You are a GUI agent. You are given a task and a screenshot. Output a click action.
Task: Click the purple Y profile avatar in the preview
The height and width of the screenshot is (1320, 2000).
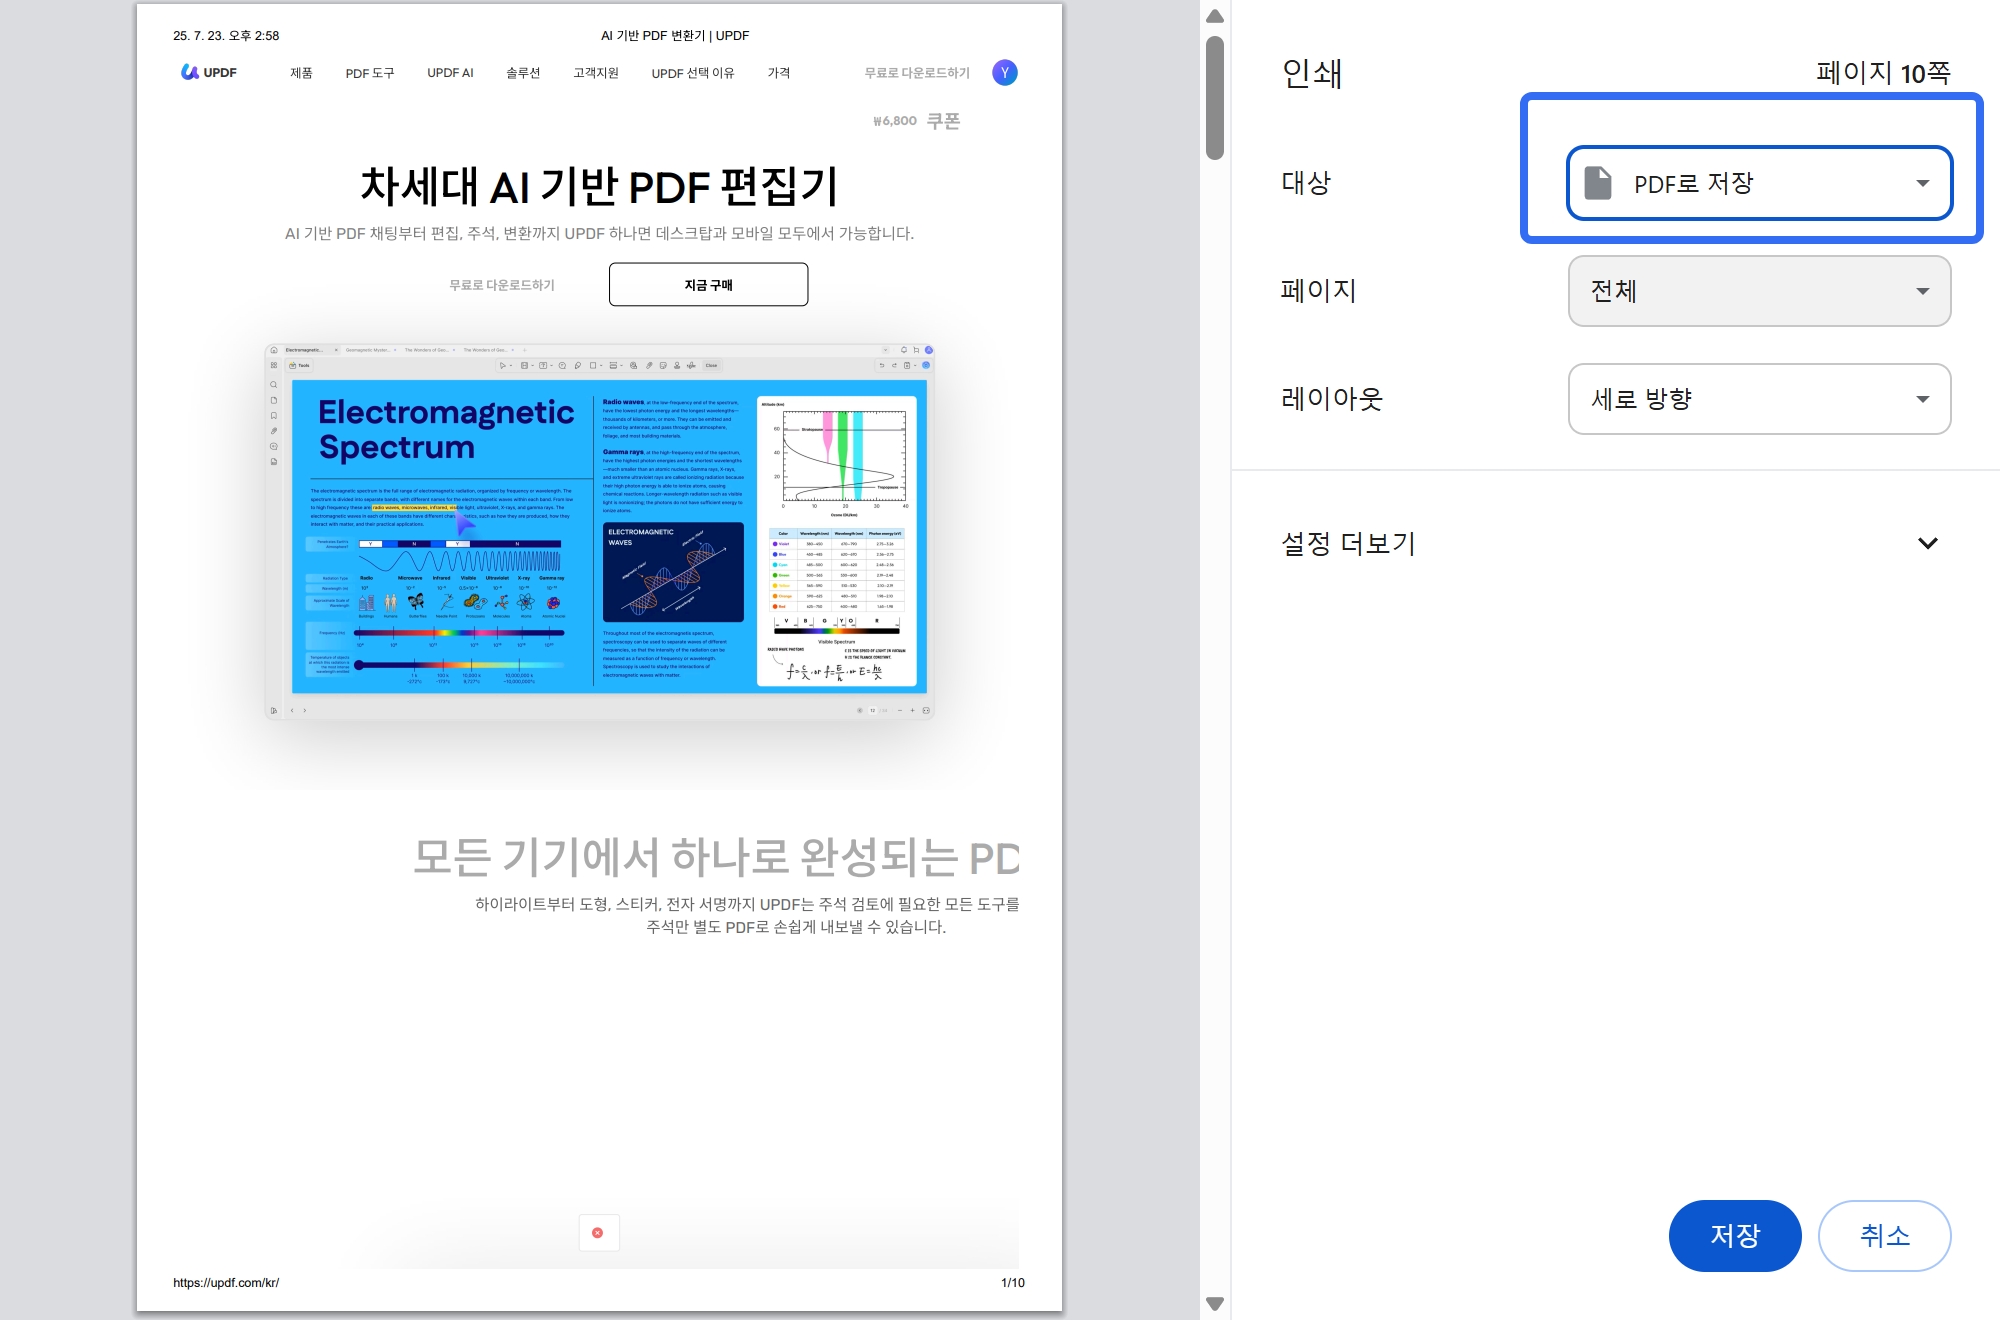click(1005, 72)
